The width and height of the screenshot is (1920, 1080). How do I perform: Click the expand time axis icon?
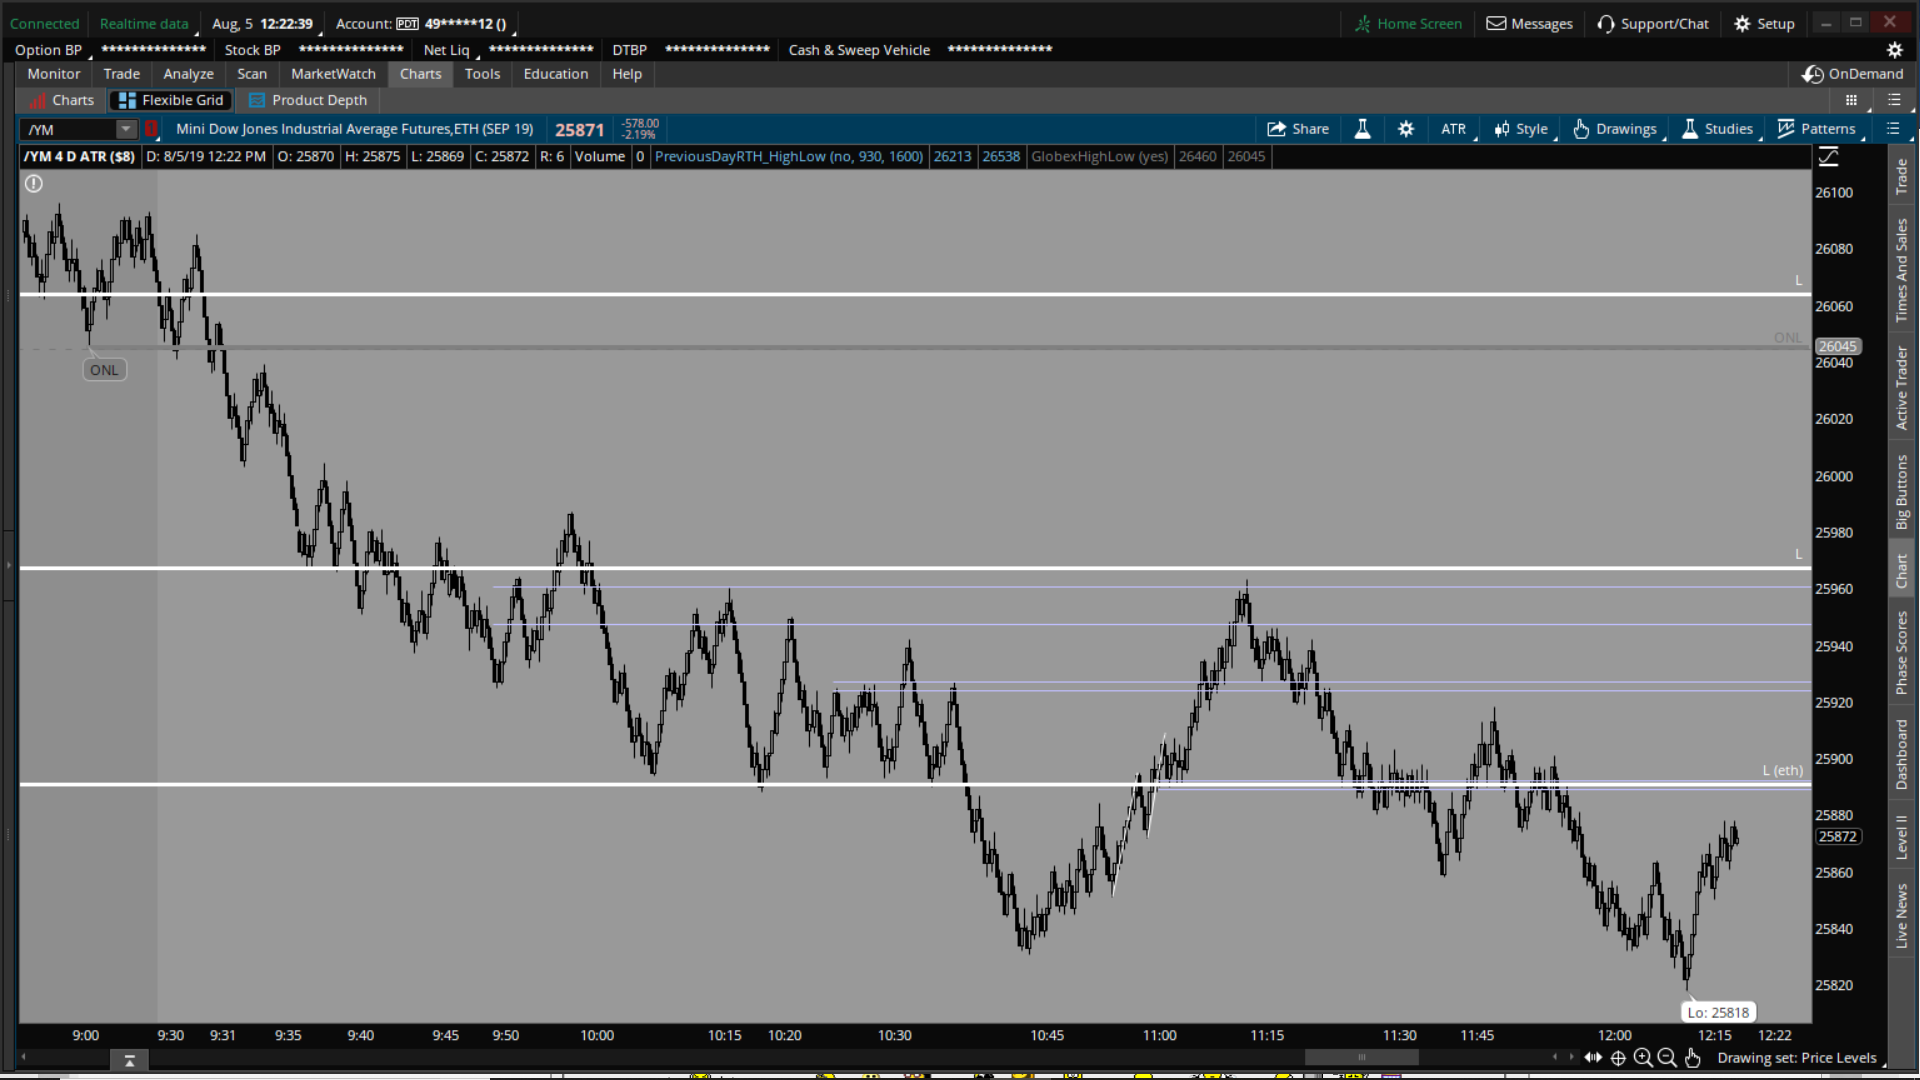1593,1058
